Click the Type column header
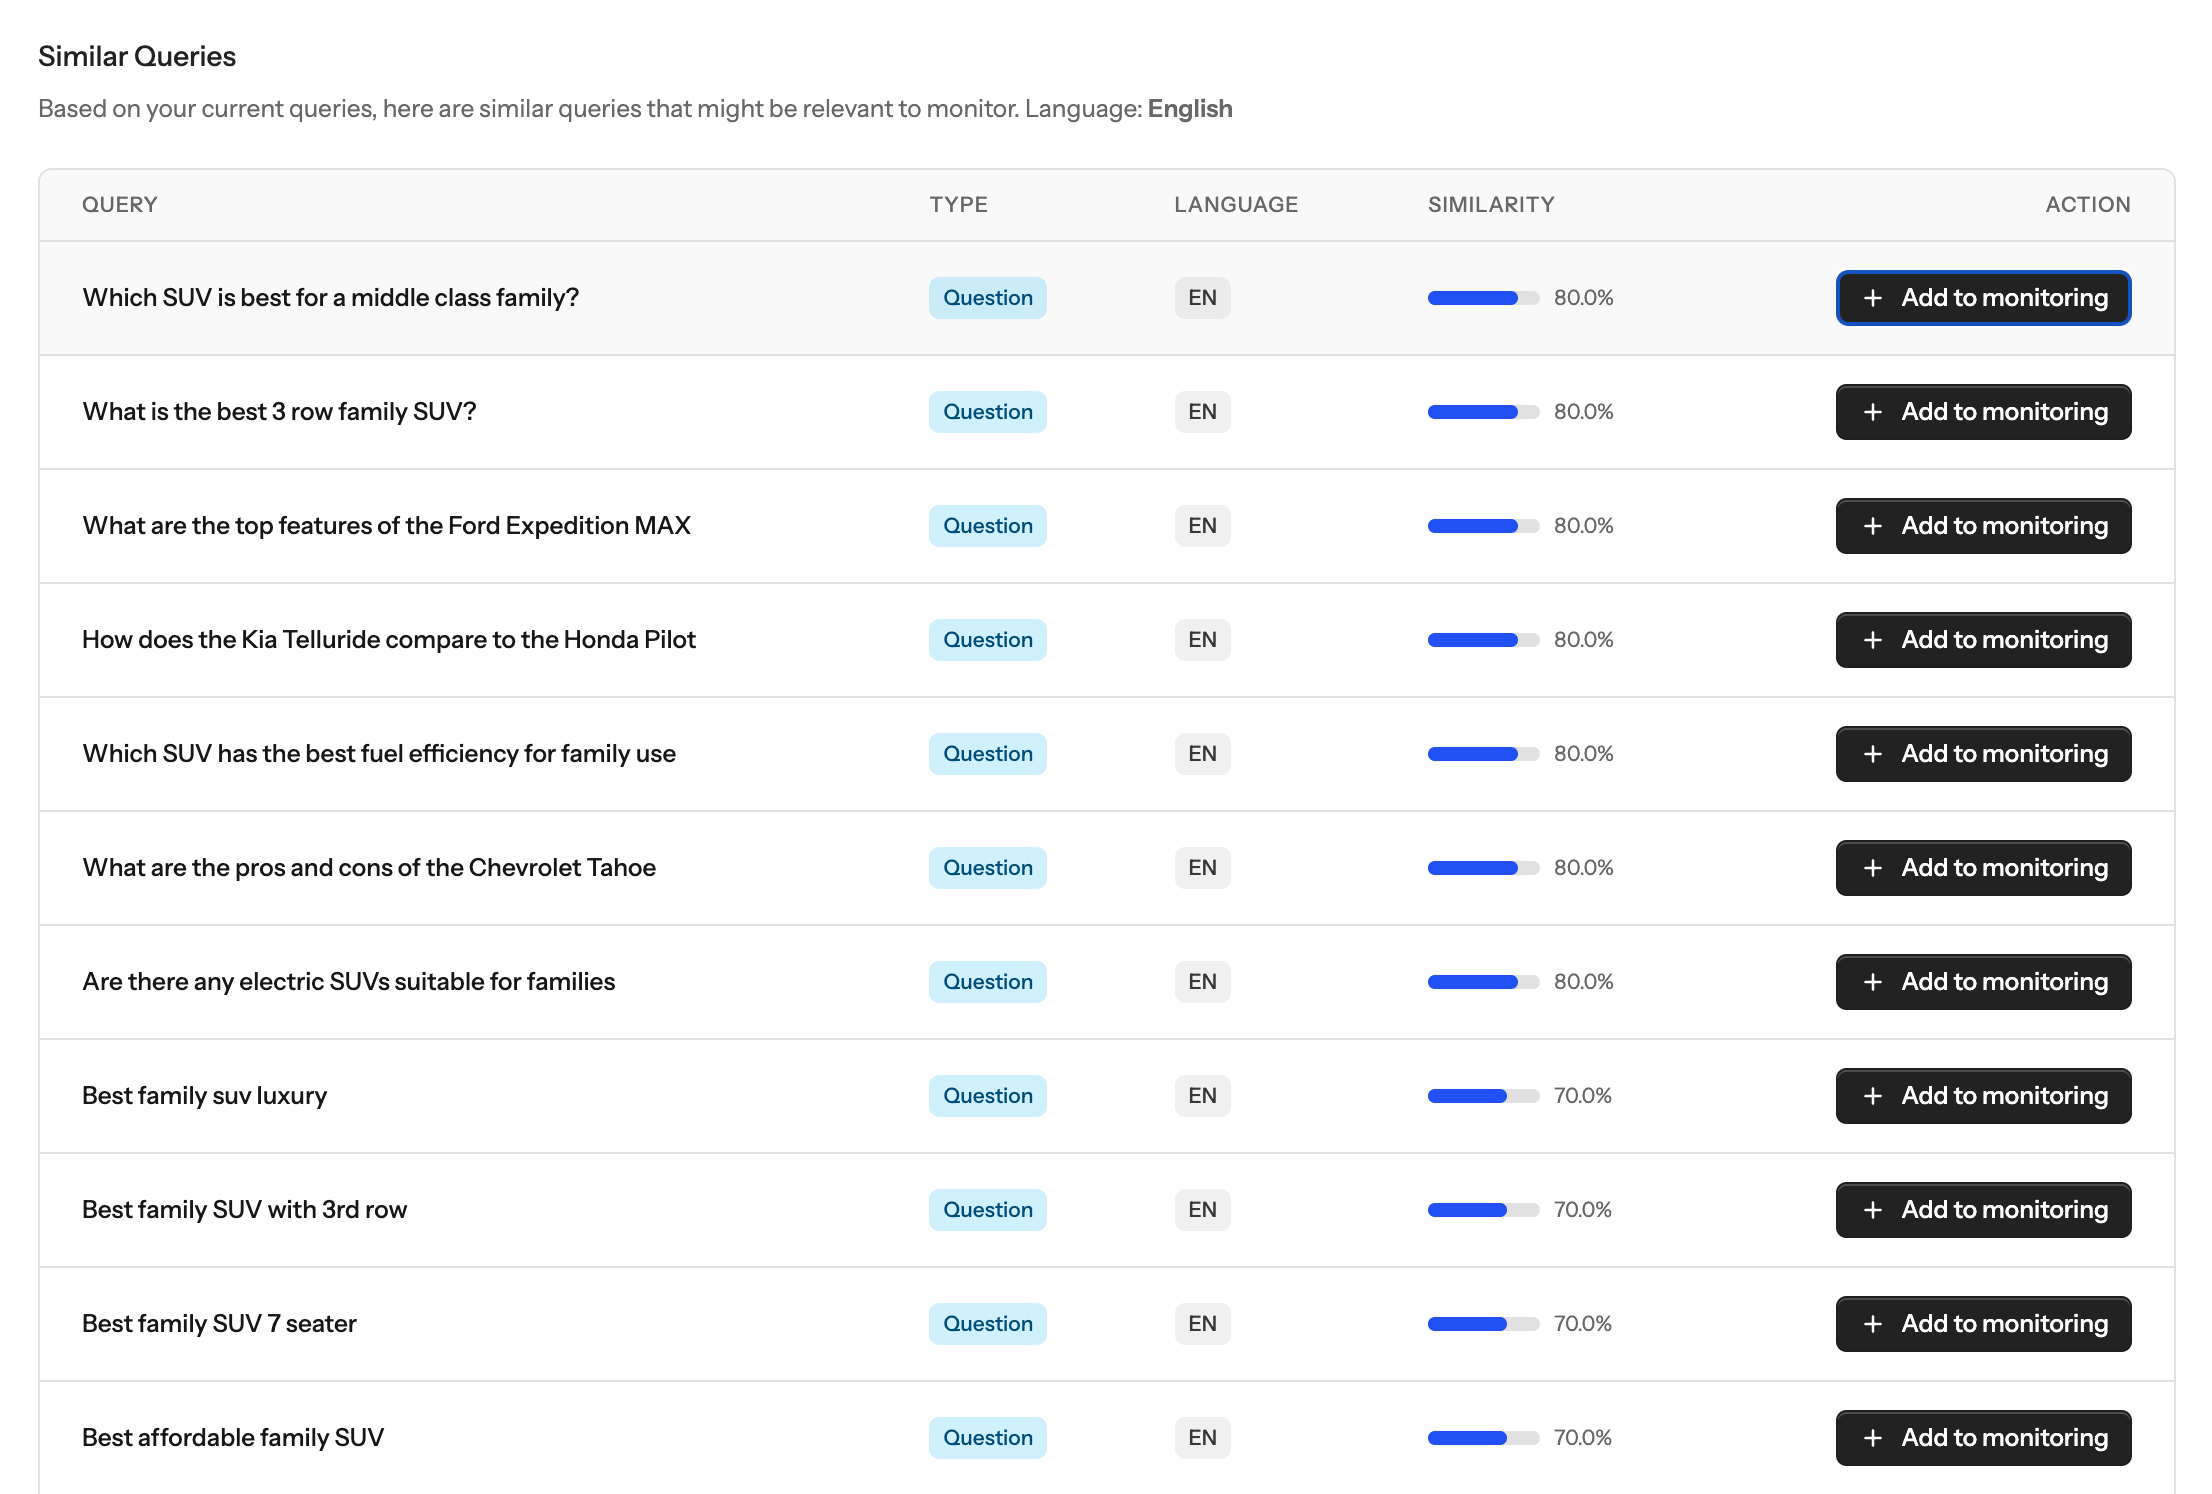 pos(958,205)
